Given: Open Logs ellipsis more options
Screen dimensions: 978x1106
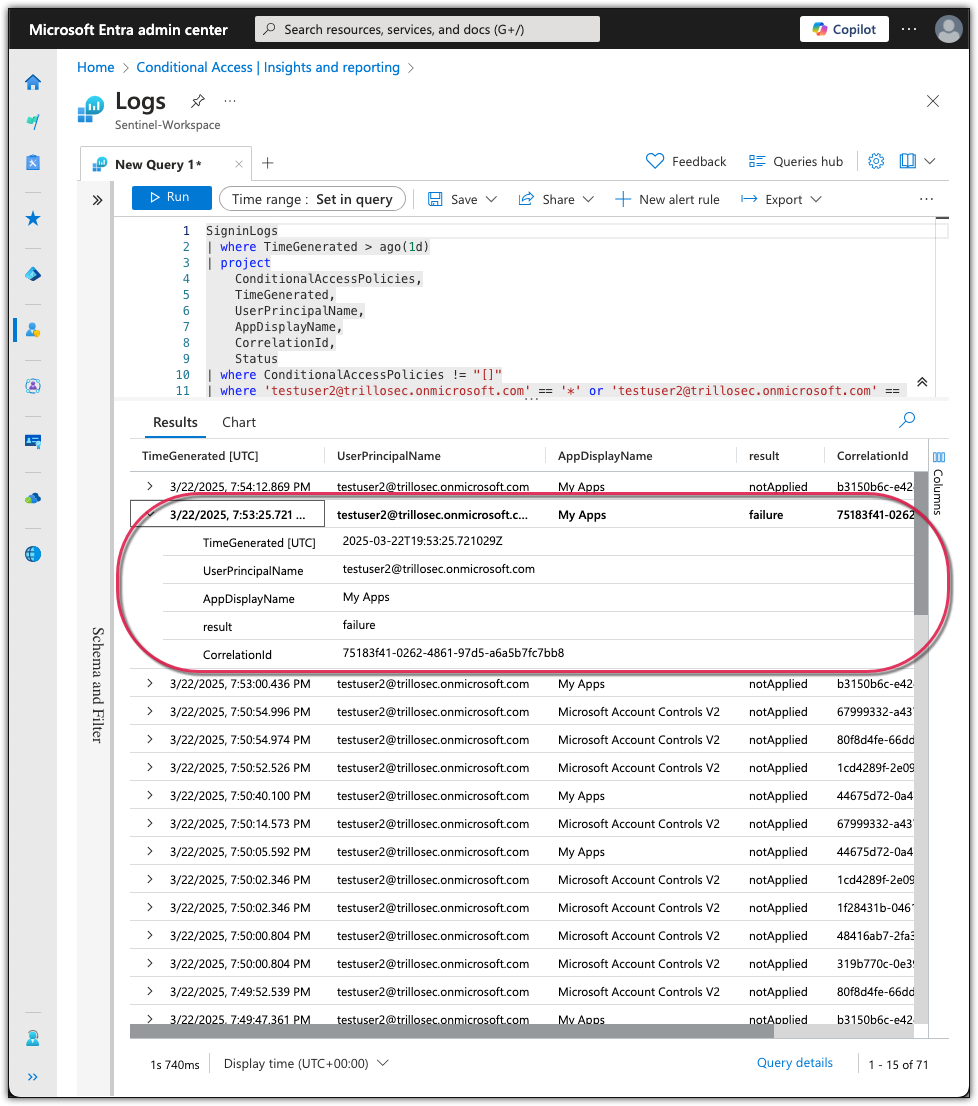Looking at the screenshot, I should pos(230,101).
